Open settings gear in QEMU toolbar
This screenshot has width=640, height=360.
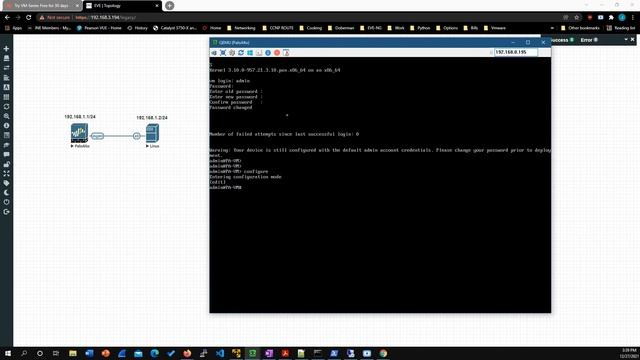pos(232,53)
